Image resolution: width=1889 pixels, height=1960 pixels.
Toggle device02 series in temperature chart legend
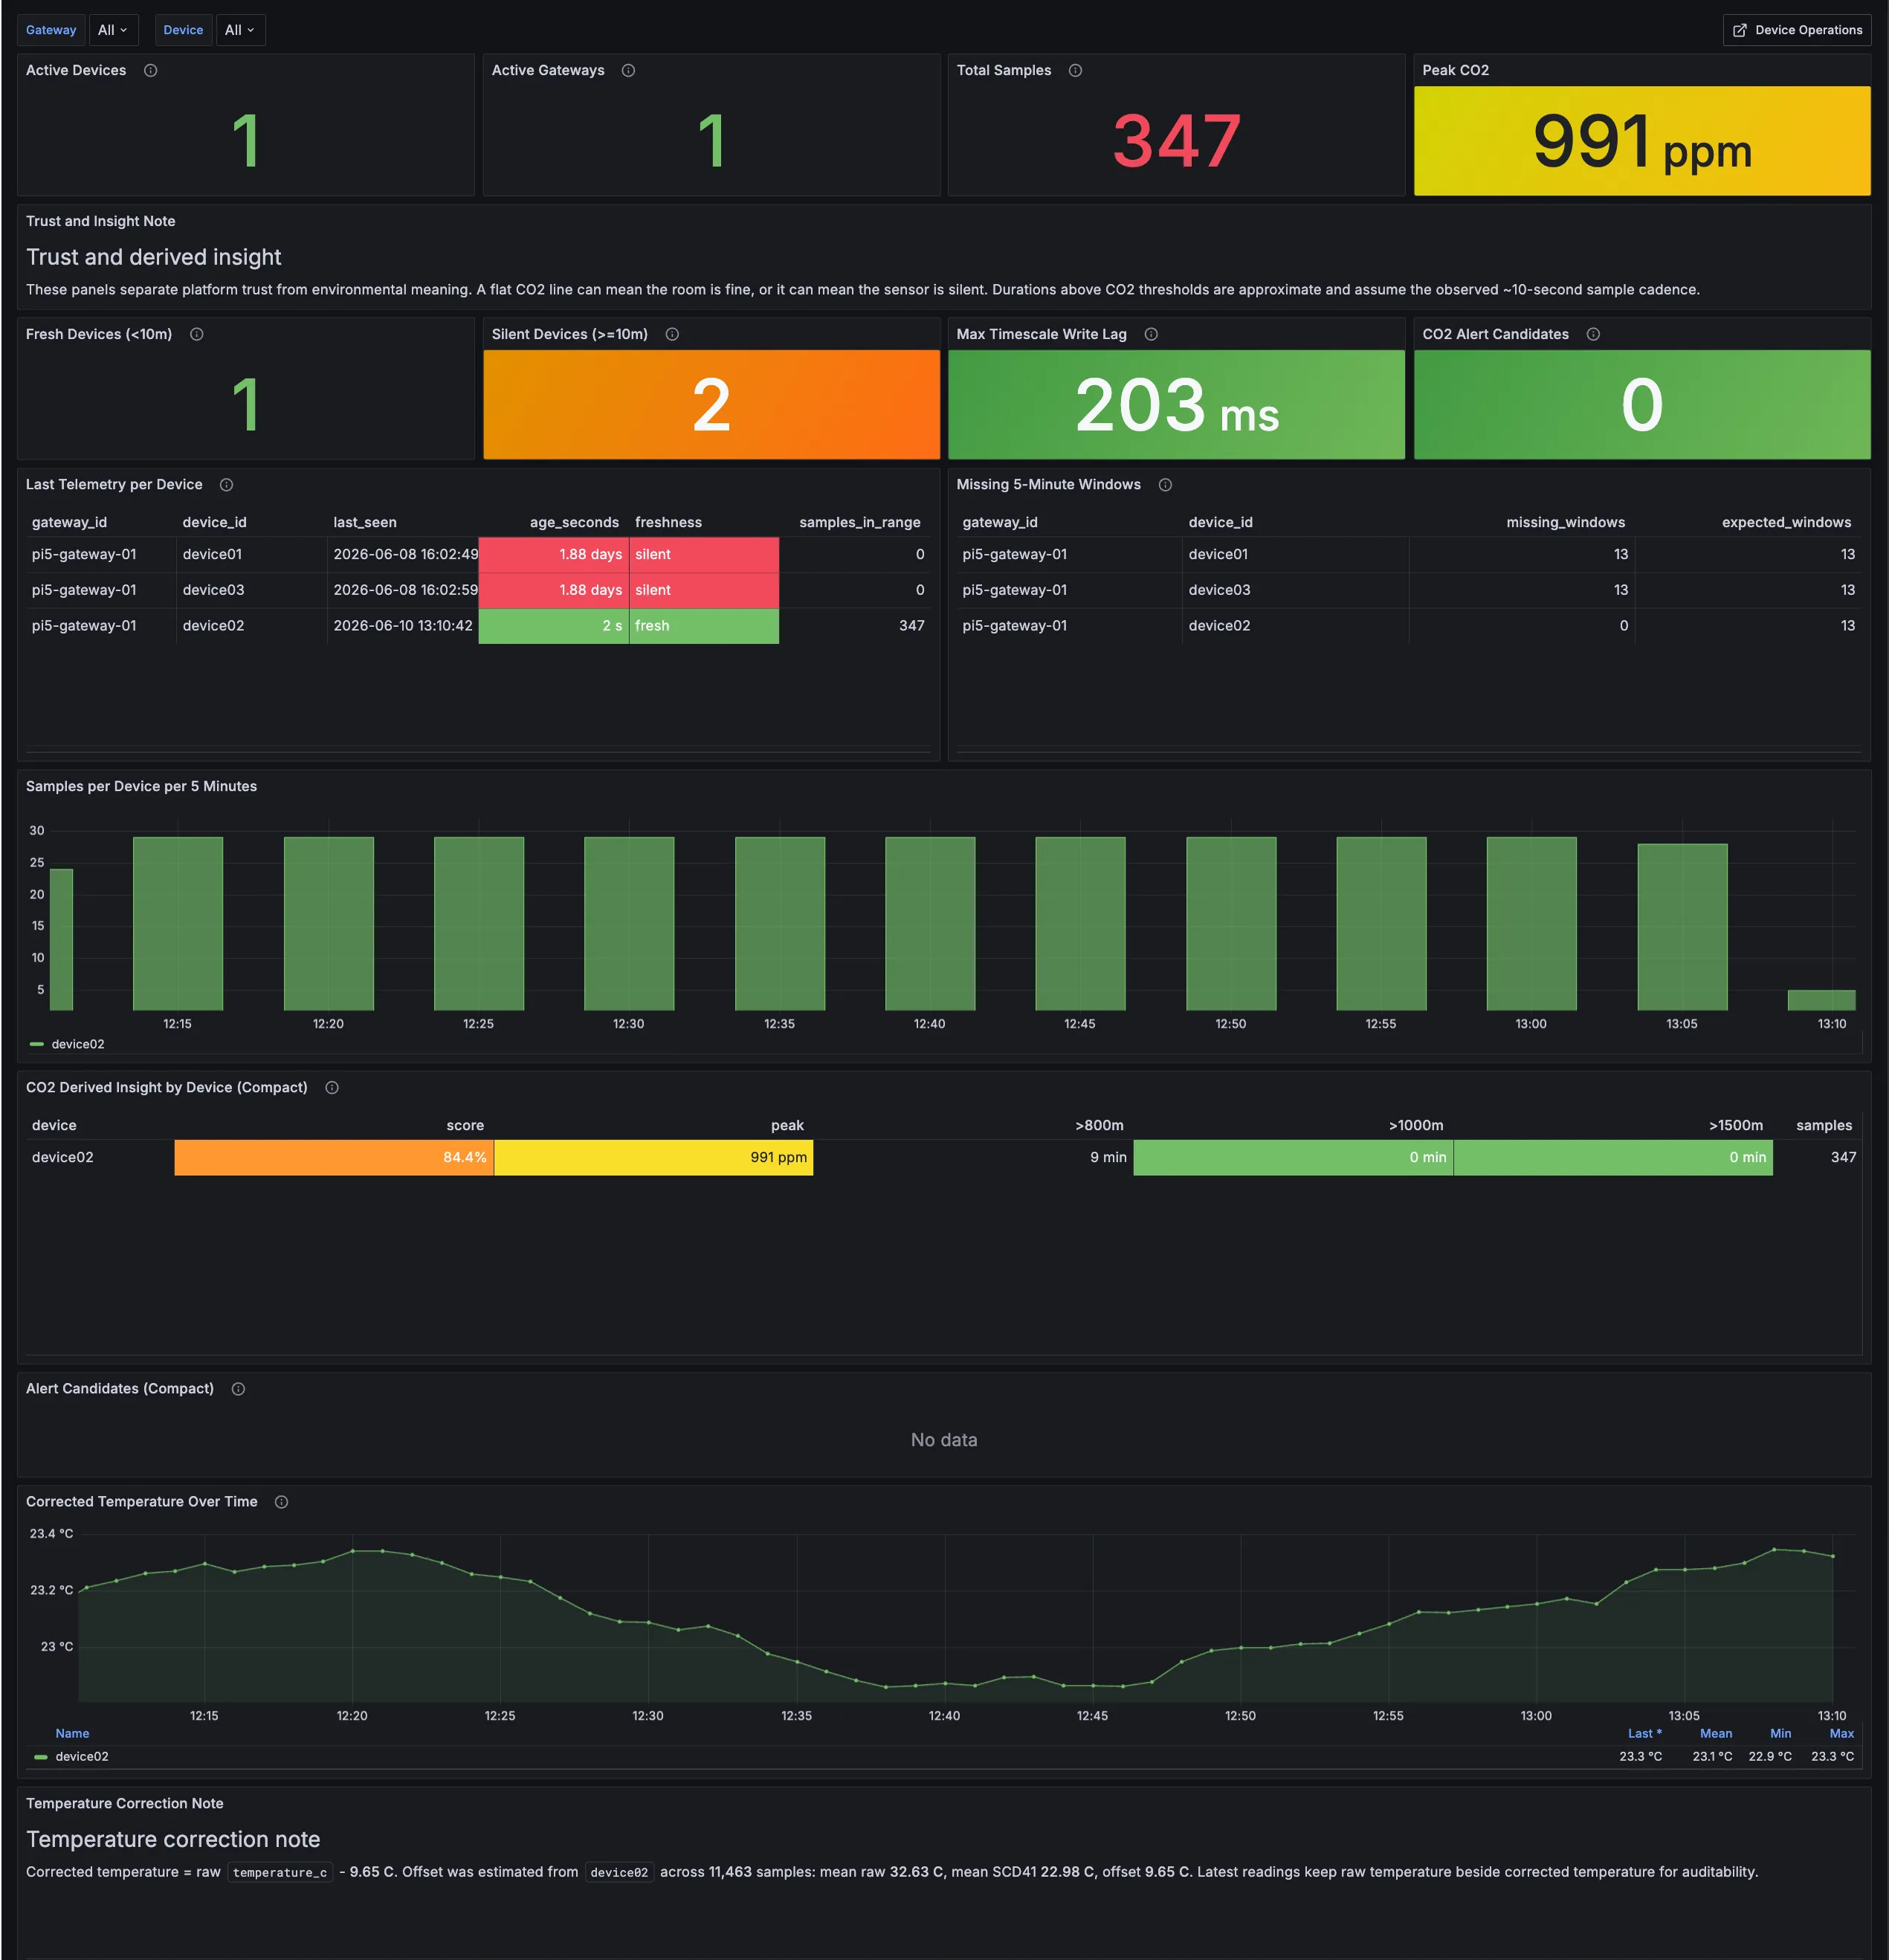point(81,1756)
